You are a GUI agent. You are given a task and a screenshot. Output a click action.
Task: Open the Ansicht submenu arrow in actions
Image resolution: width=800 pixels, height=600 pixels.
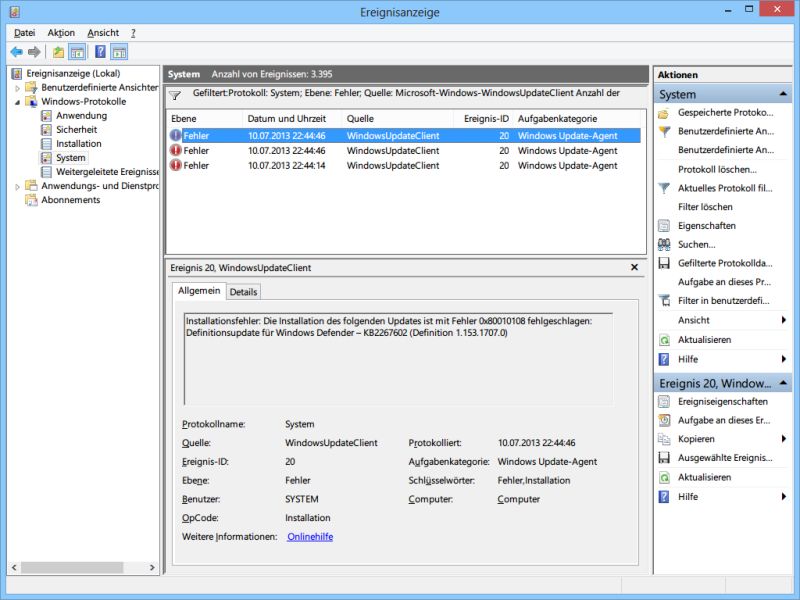click(784, 320)
